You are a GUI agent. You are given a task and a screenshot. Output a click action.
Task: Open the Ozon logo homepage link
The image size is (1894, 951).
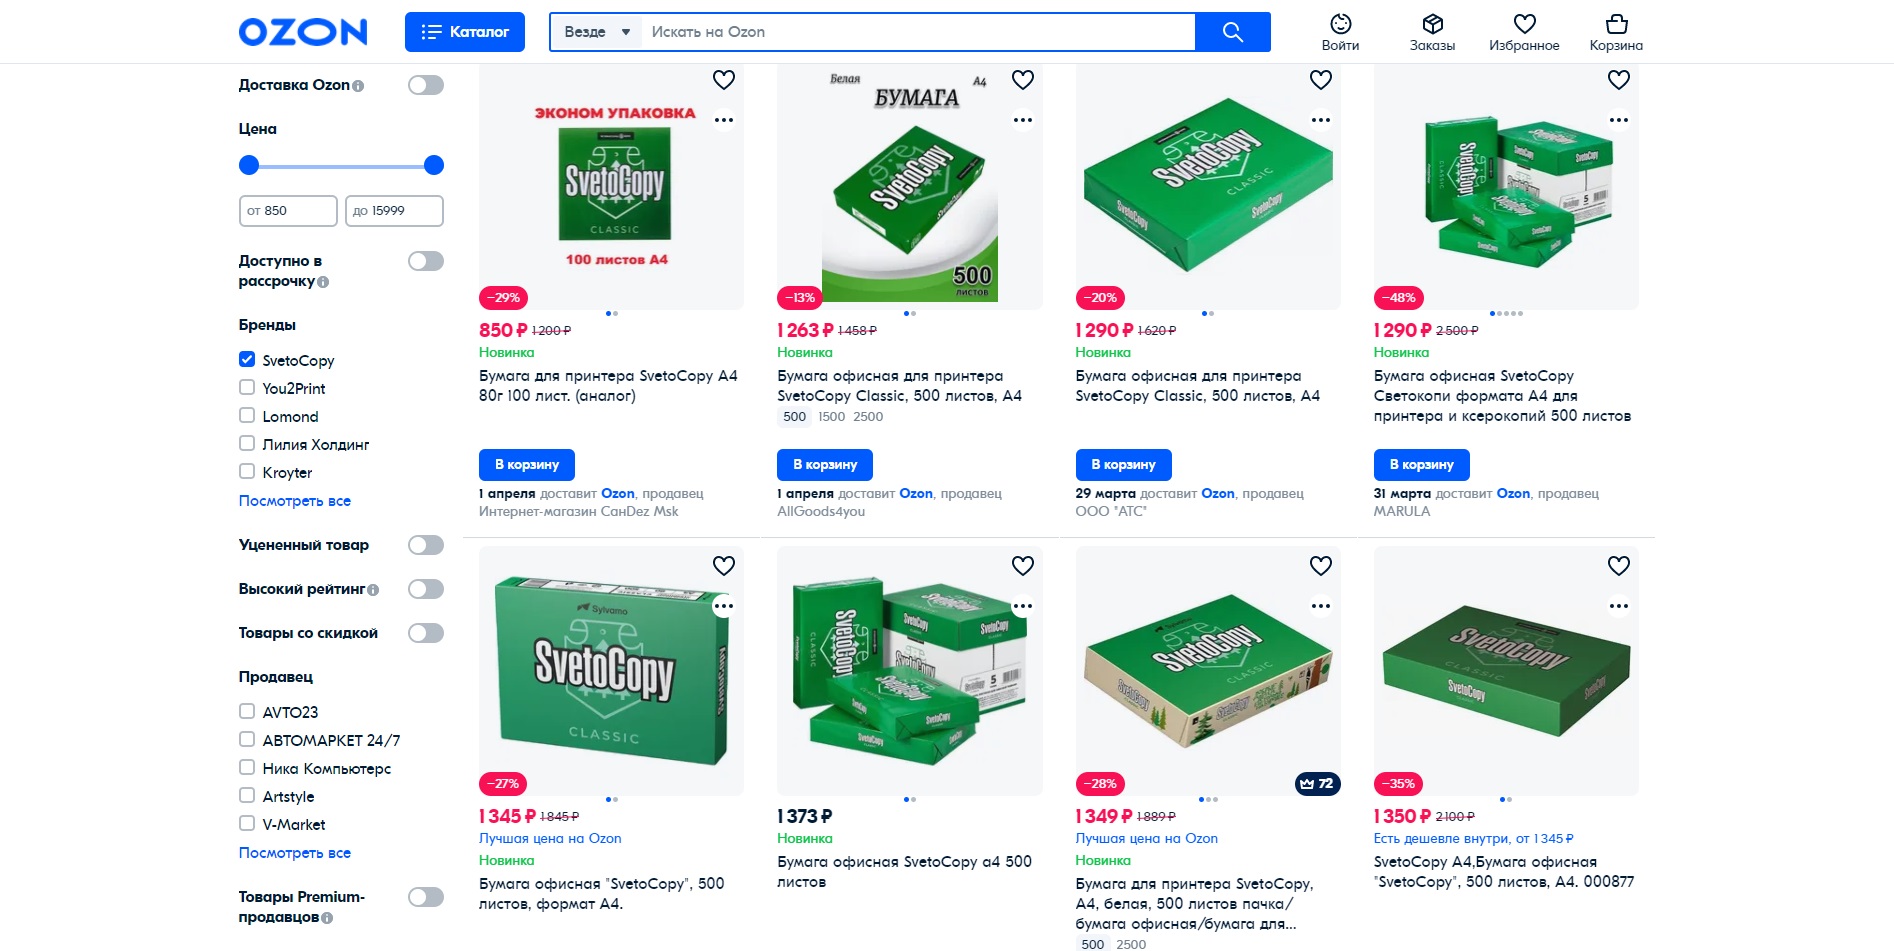coord(302,32)
